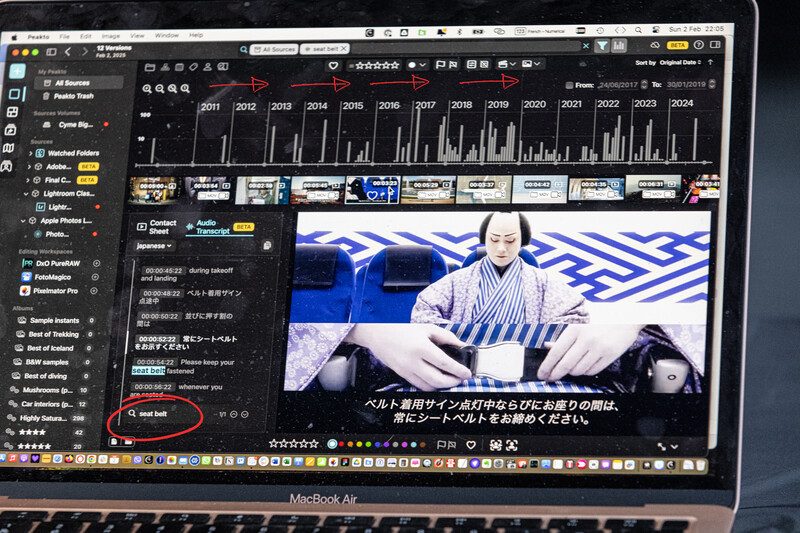
Task: Jump to transcript timestamp 00:00:54:22
Action: tap(156, 362)
